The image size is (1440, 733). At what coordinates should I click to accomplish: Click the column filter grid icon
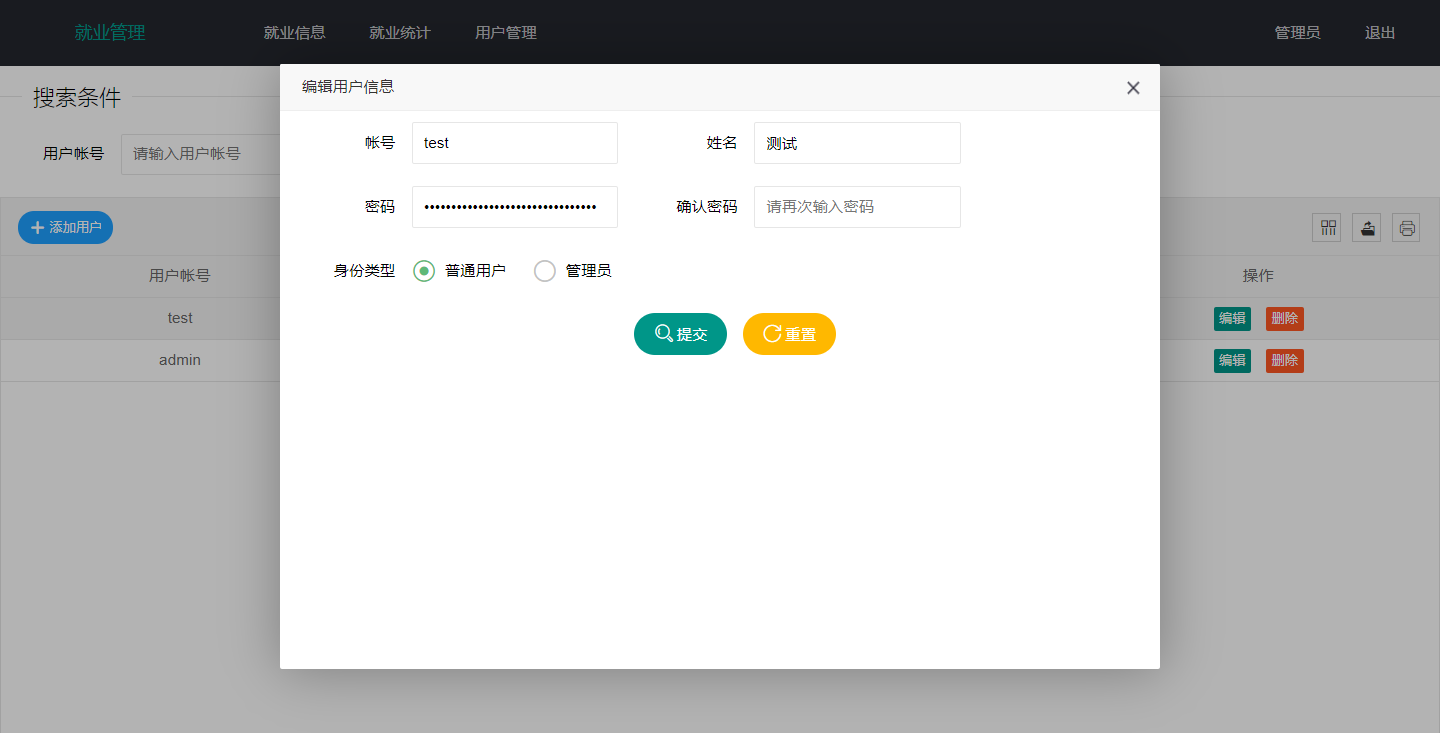pos(1327,228)
